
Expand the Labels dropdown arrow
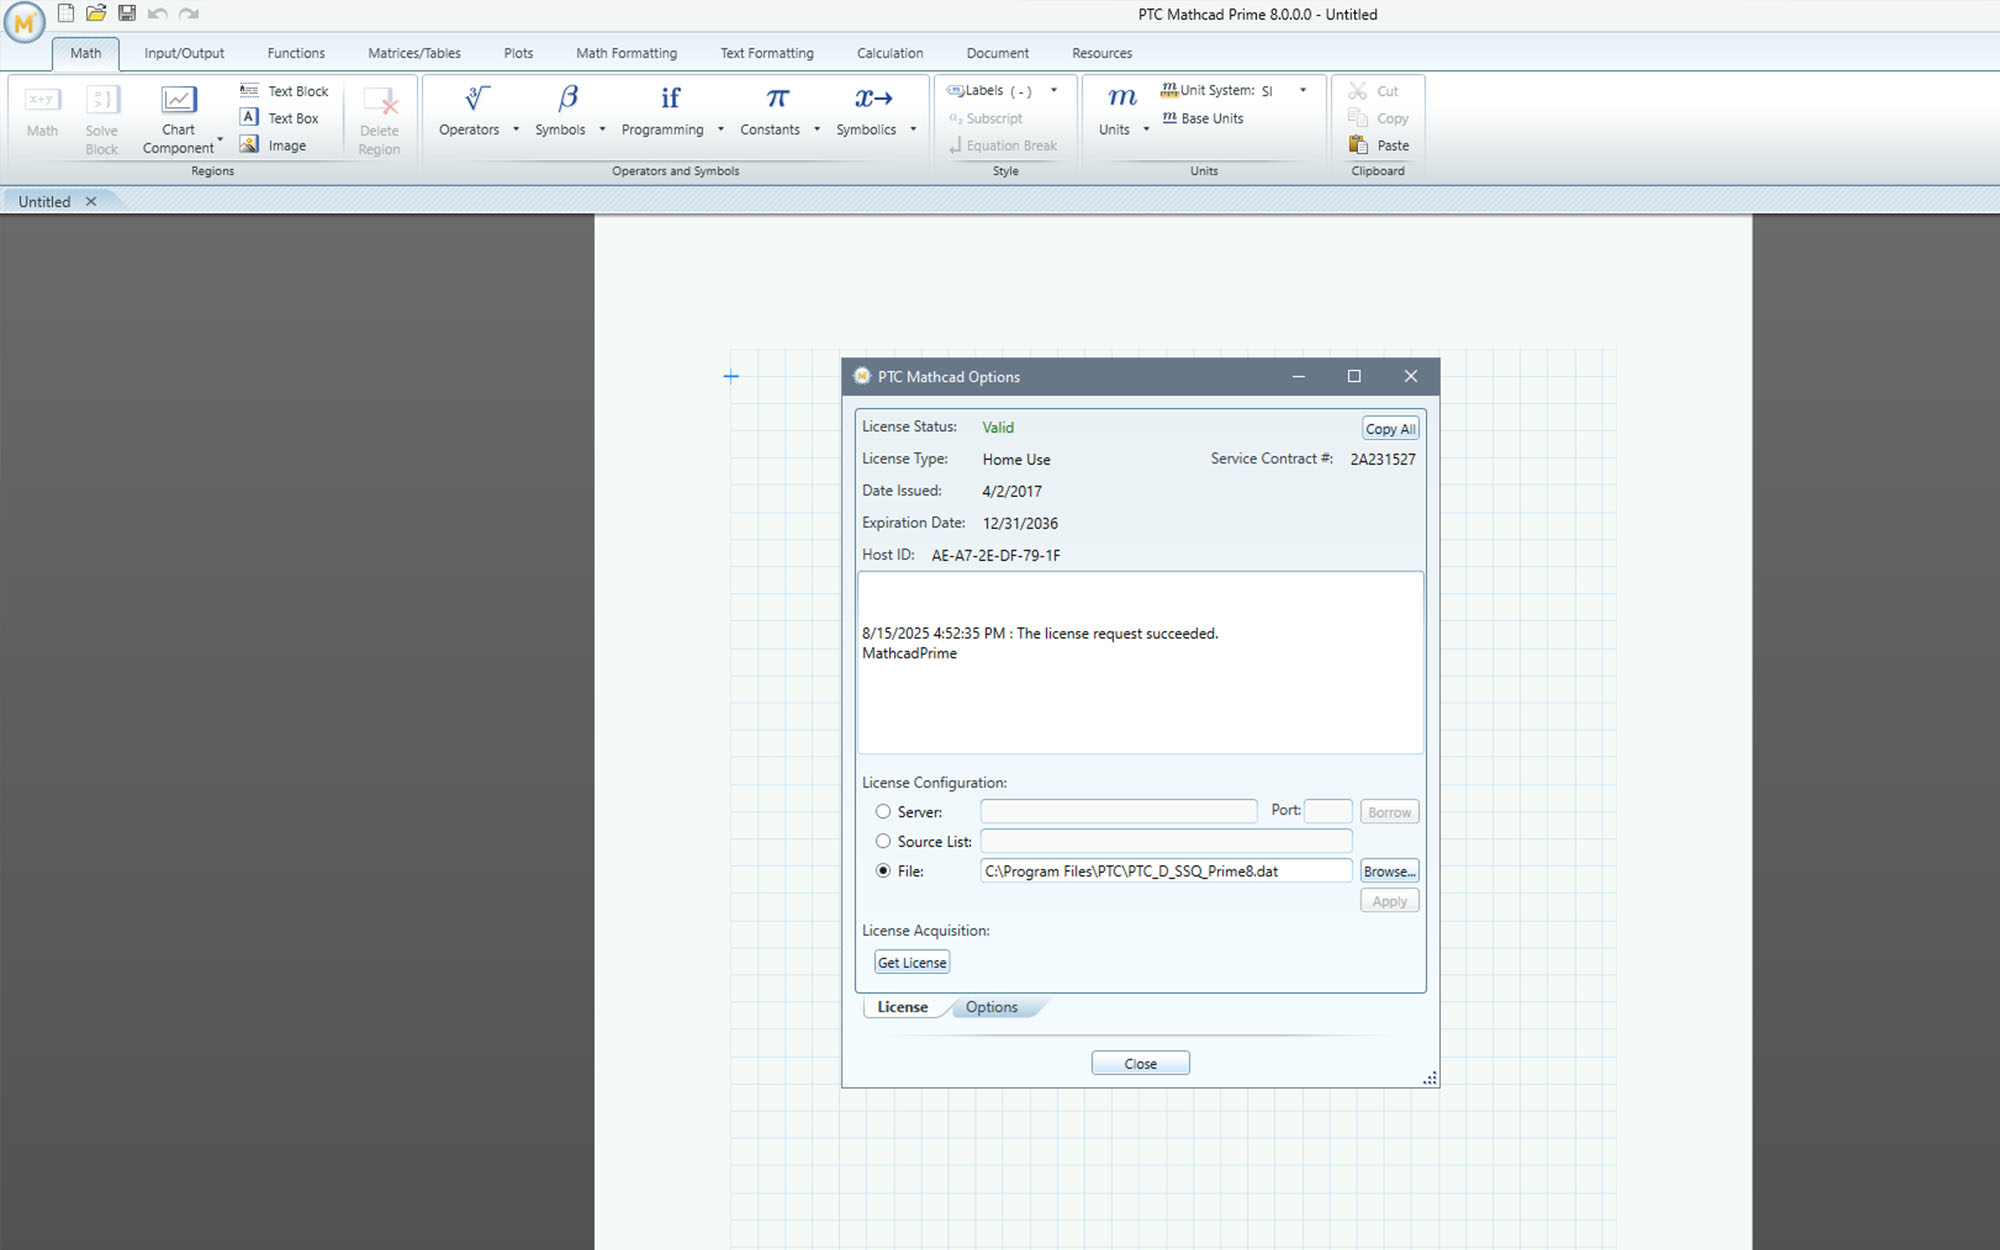click(1054, 90)
